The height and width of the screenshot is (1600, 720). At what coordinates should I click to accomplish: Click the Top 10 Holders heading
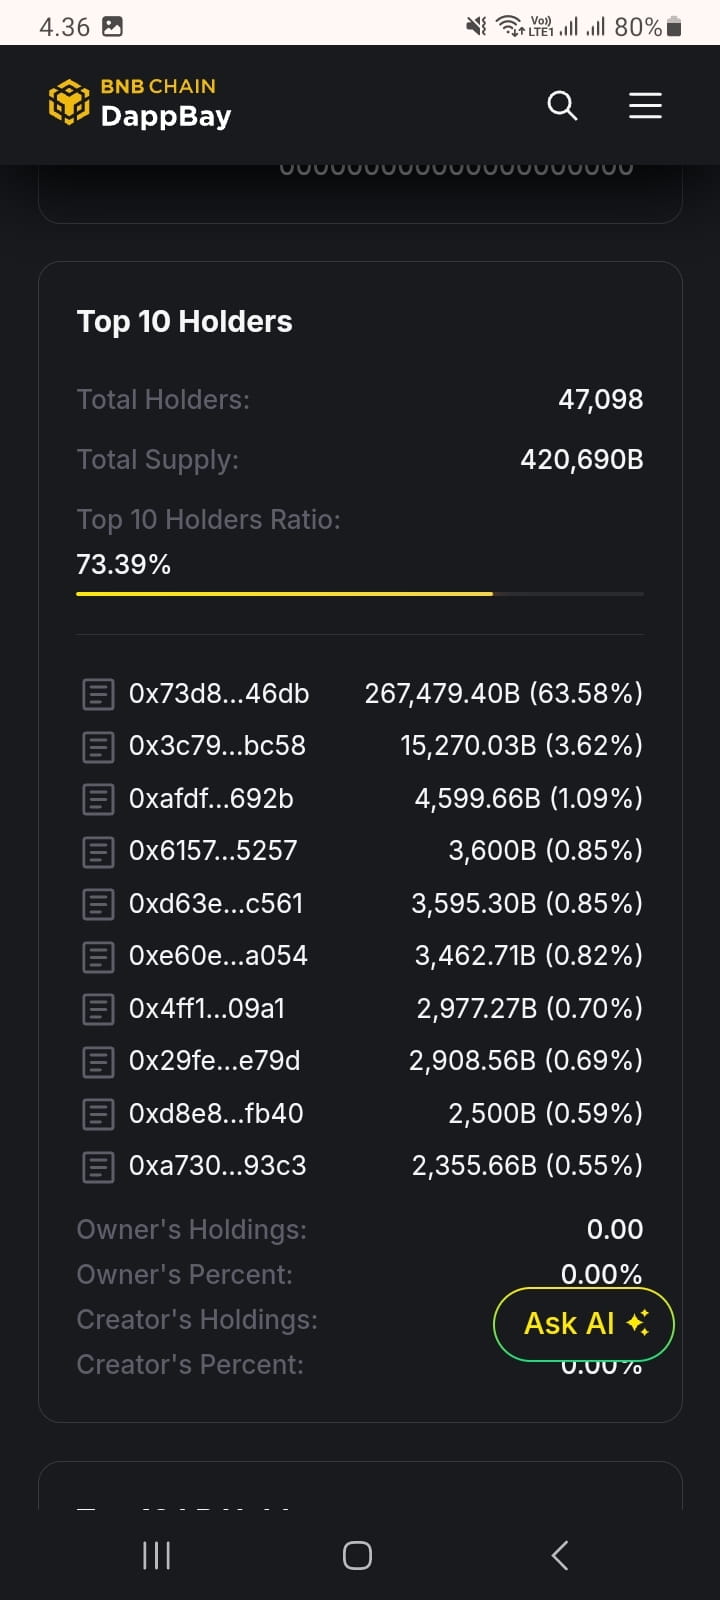(185, 321)
